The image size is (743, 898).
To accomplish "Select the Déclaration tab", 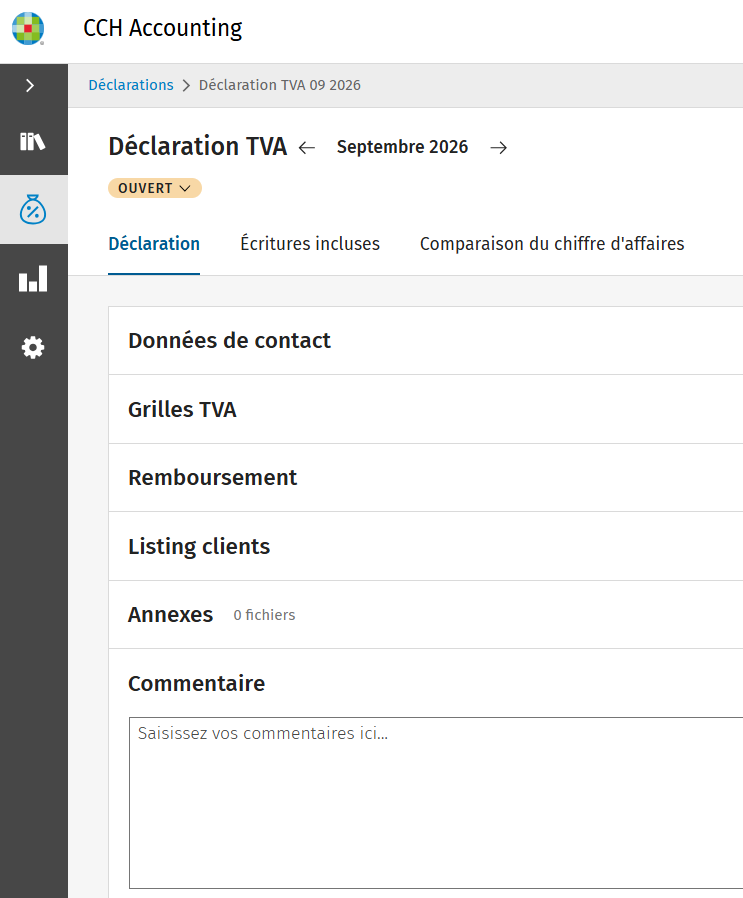I will pyautogui.click(x=154, y=244).
